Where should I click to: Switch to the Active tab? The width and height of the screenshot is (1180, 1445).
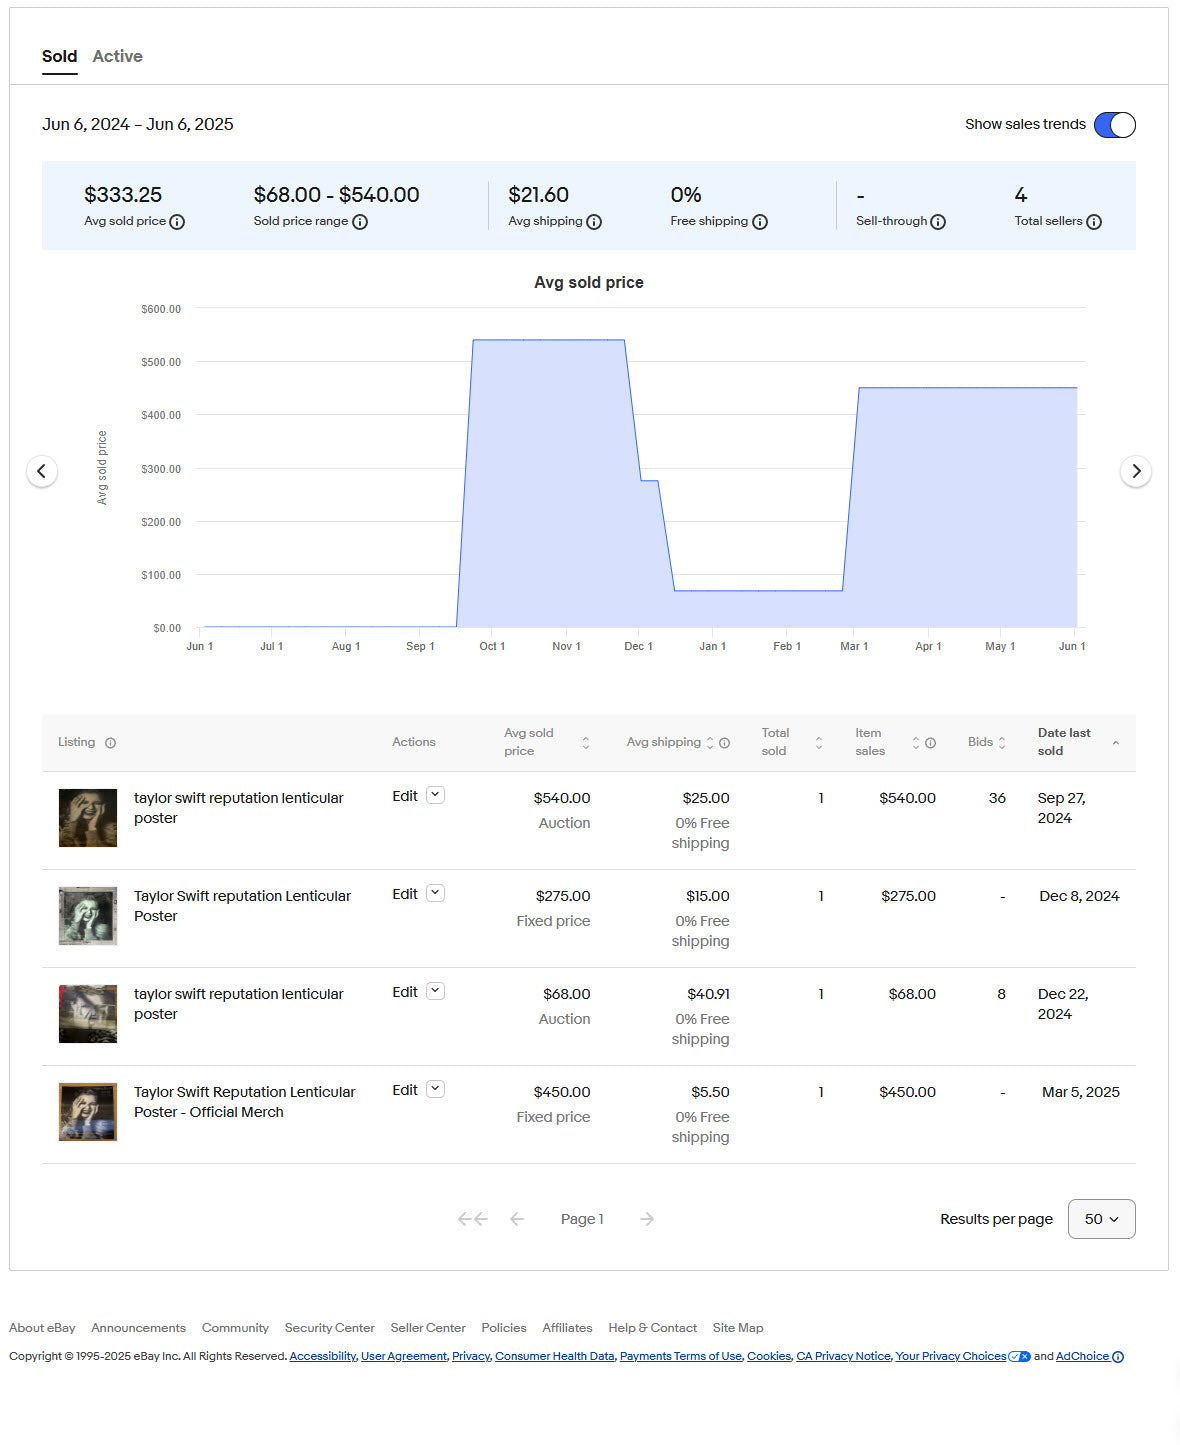(117, 56)
